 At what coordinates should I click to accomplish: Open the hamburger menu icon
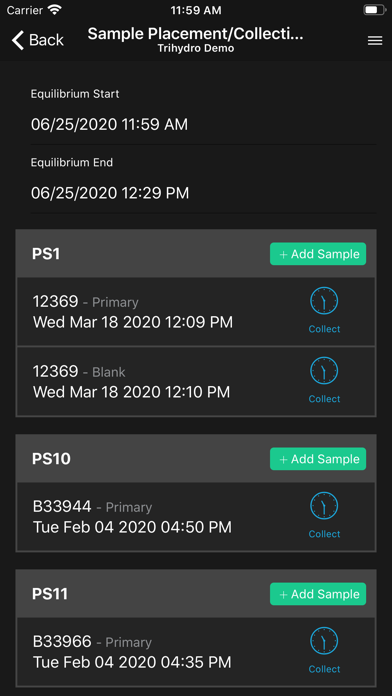pos(375,41)
